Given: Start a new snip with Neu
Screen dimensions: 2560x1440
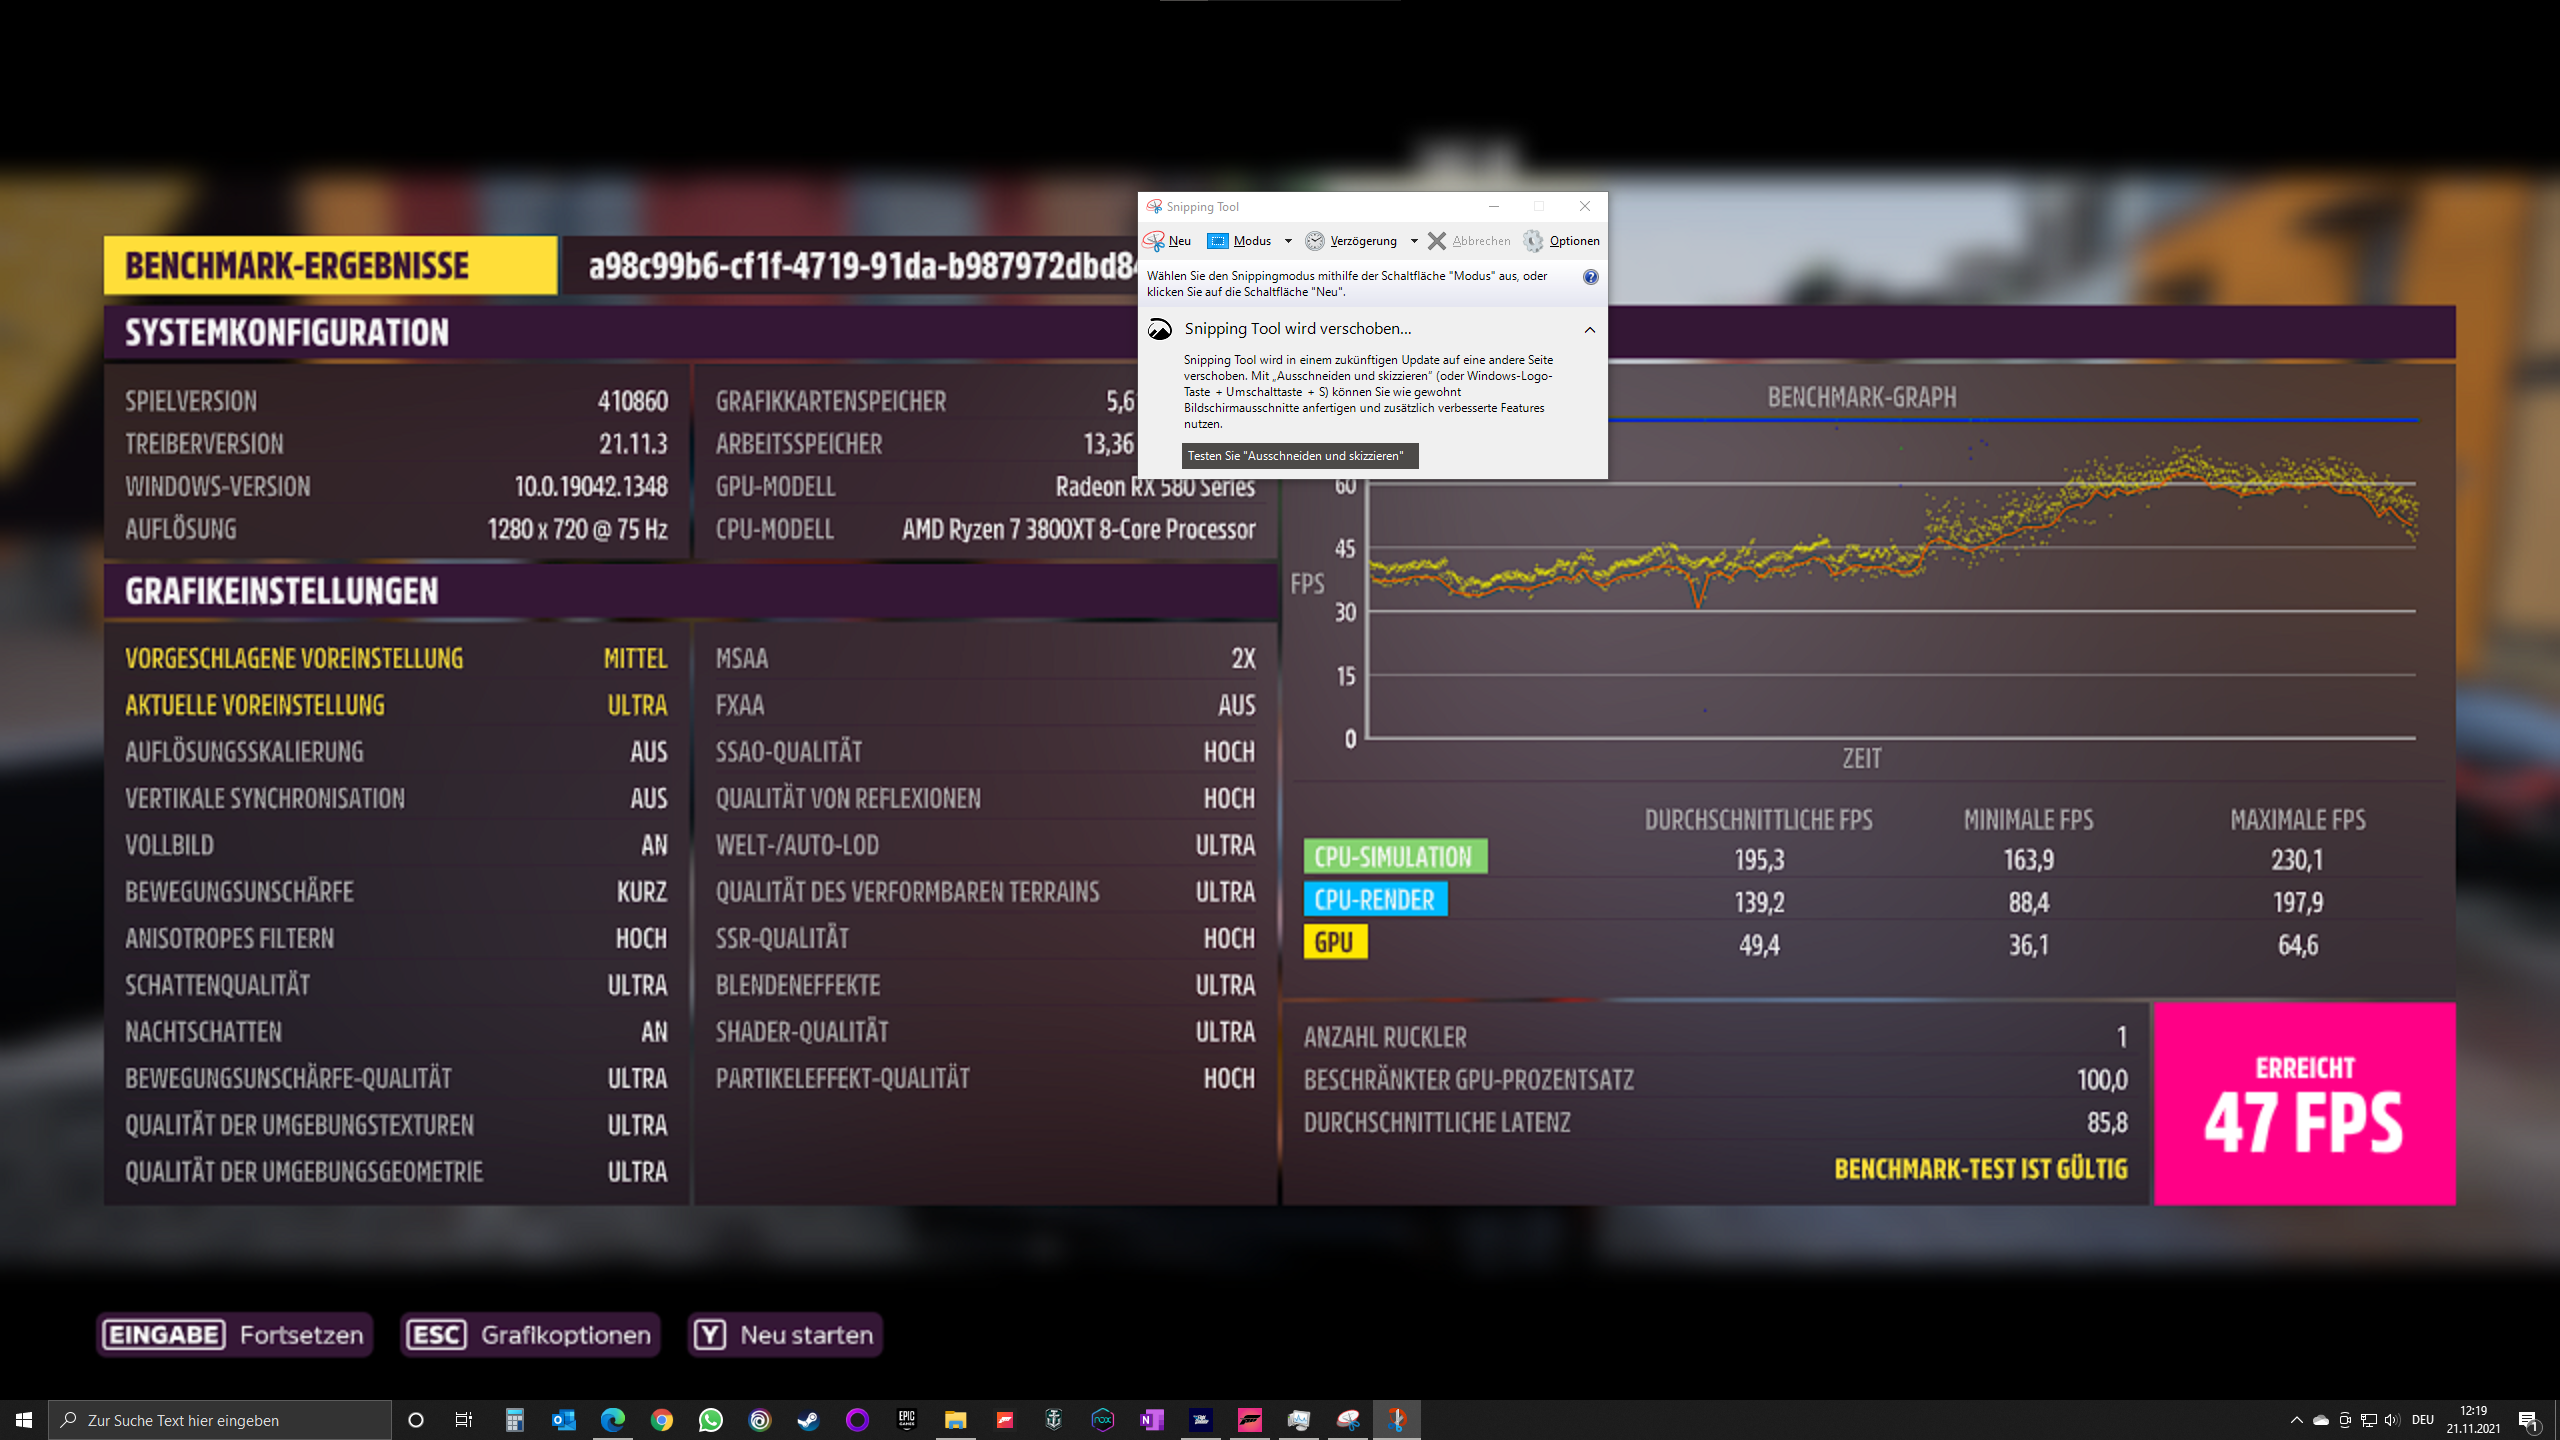Looking at the screenshot, I should coord(1168,241).
